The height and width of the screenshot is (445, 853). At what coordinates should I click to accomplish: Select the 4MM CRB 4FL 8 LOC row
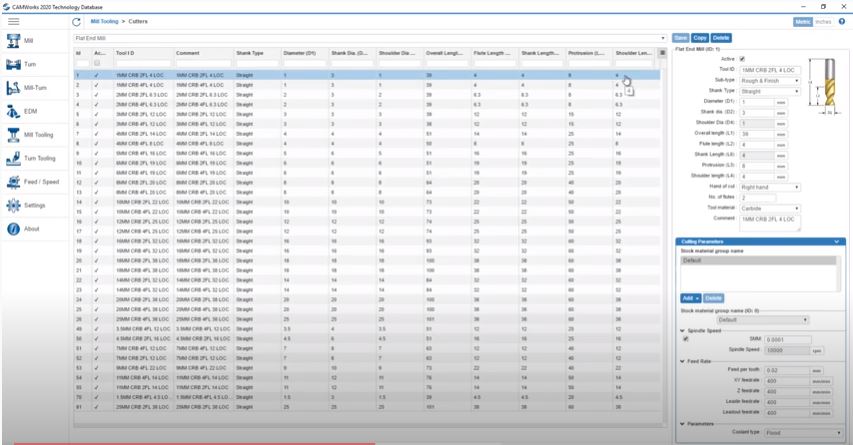click(x=367, y=144)
